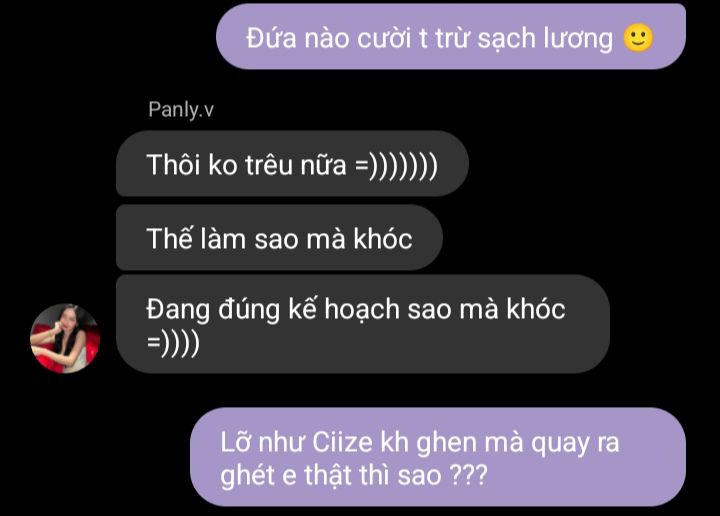Screen dimensions: 720x516
Task: Click 'quay ra' in the bottom purple bubble
Action: (575, 444)
